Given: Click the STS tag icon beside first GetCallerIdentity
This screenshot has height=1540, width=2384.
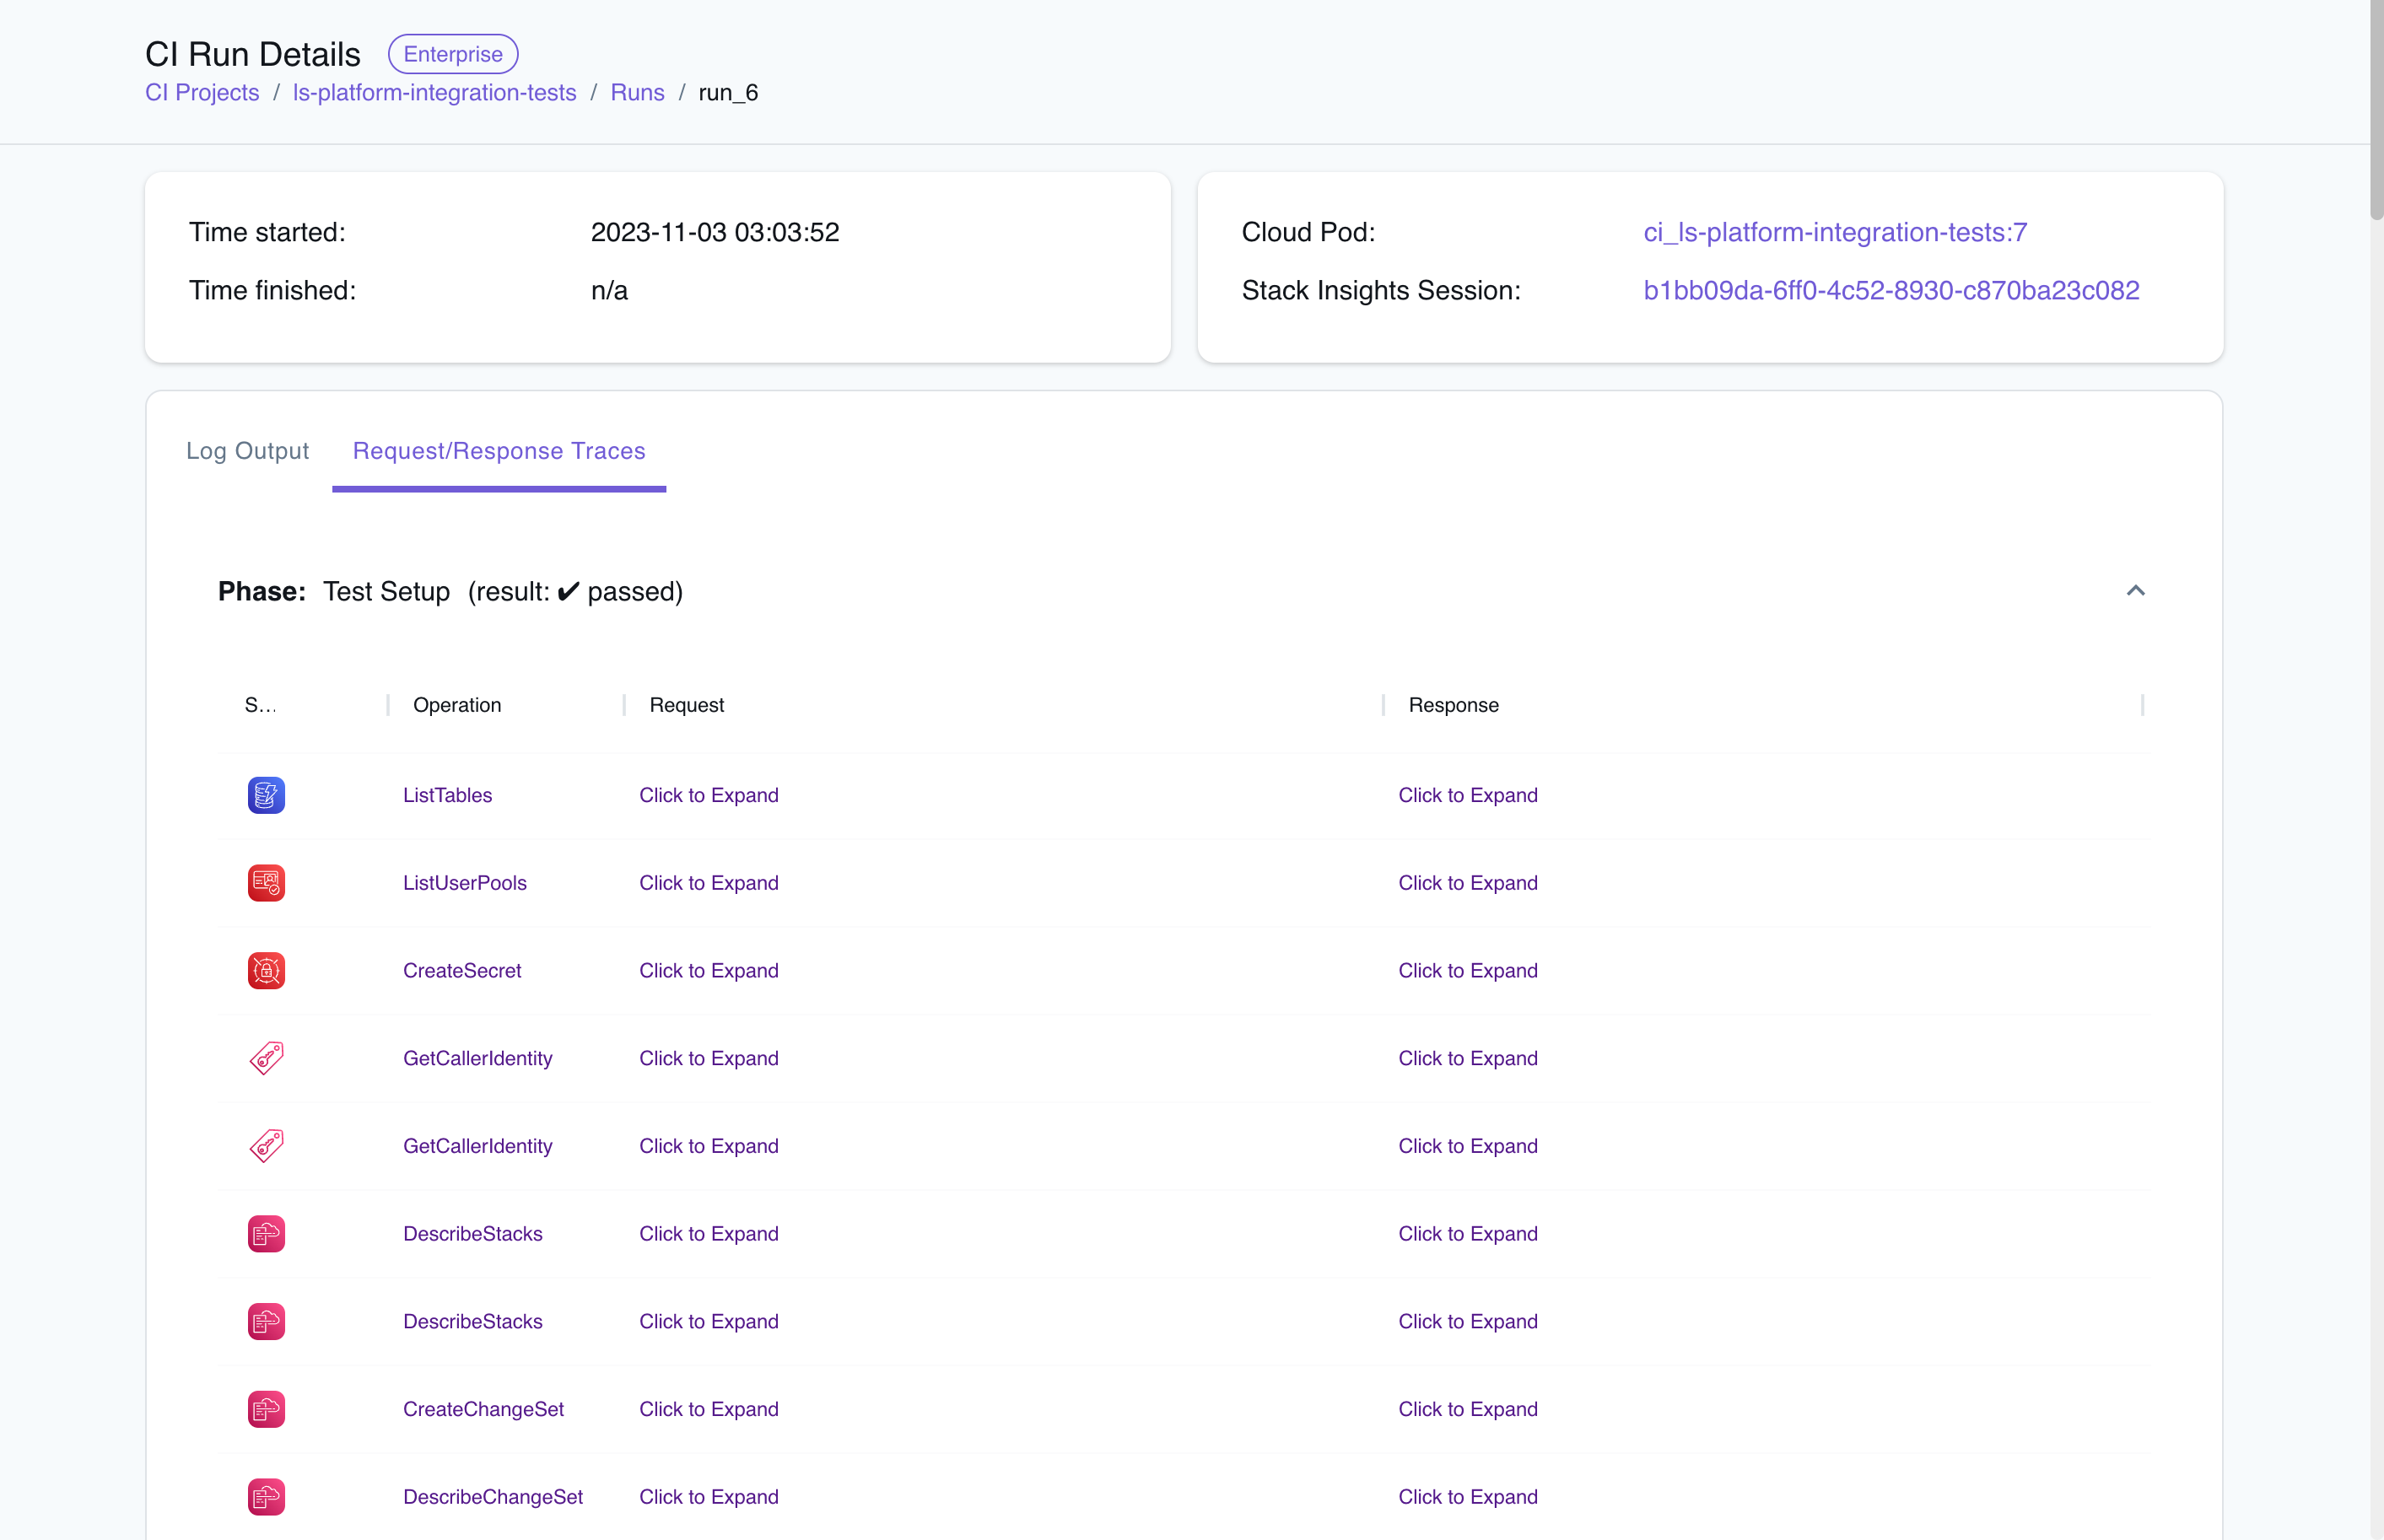Looking at the screenshot, I should pyautogui.click(x=265, y=1057).
